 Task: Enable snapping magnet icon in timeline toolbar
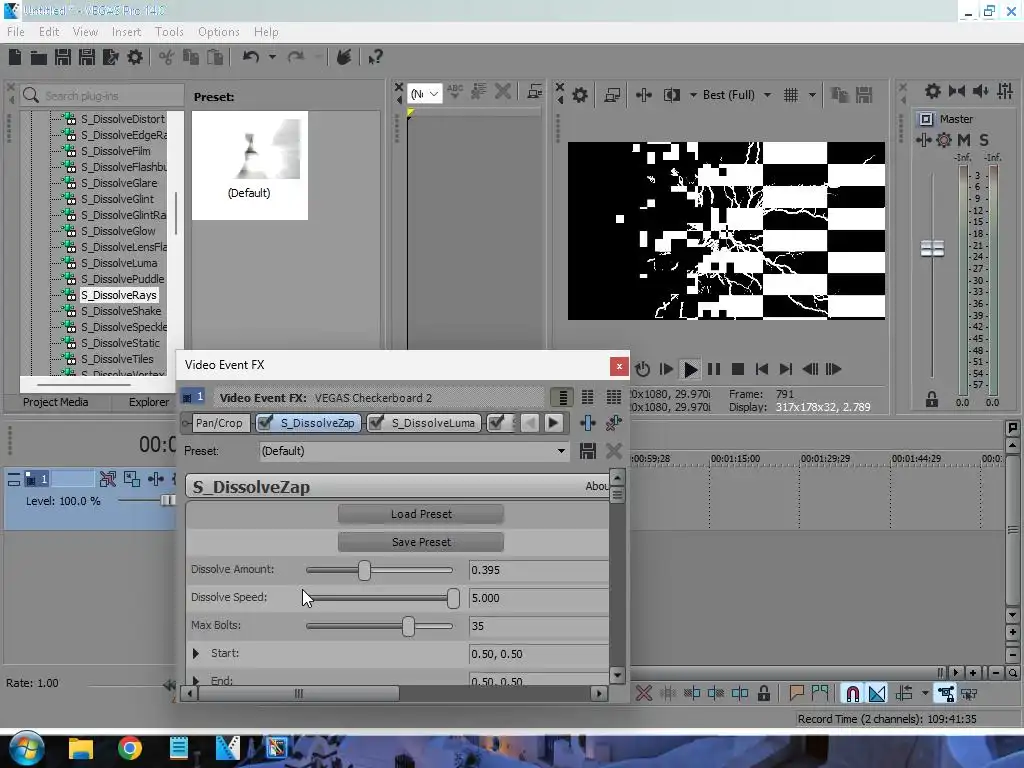852,694
